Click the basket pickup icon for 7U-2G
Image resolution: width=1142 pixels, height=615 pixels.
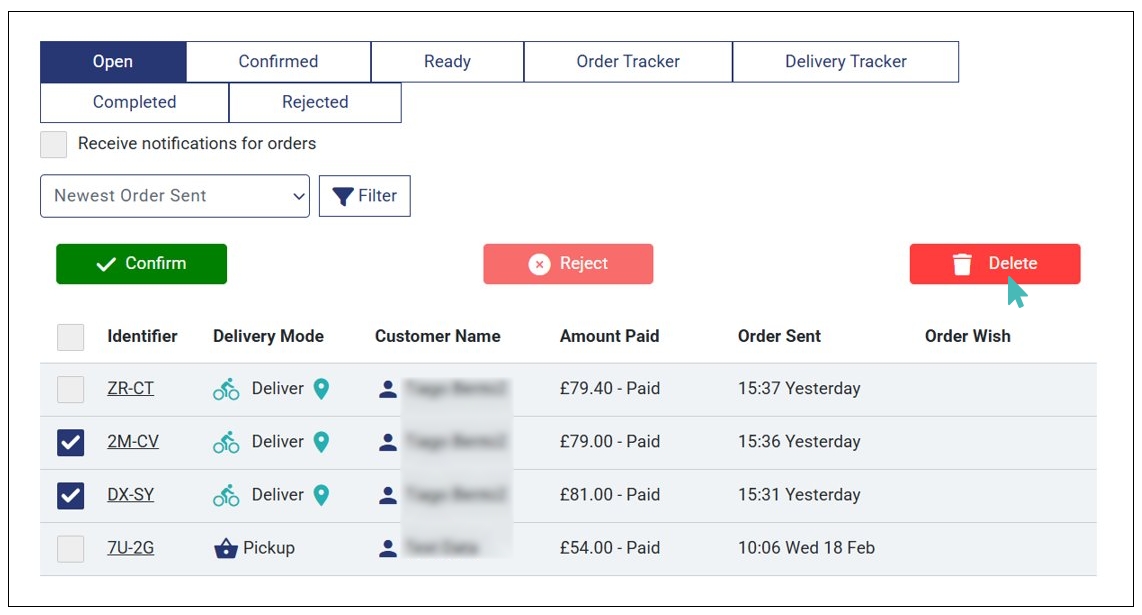pos(226,548)
